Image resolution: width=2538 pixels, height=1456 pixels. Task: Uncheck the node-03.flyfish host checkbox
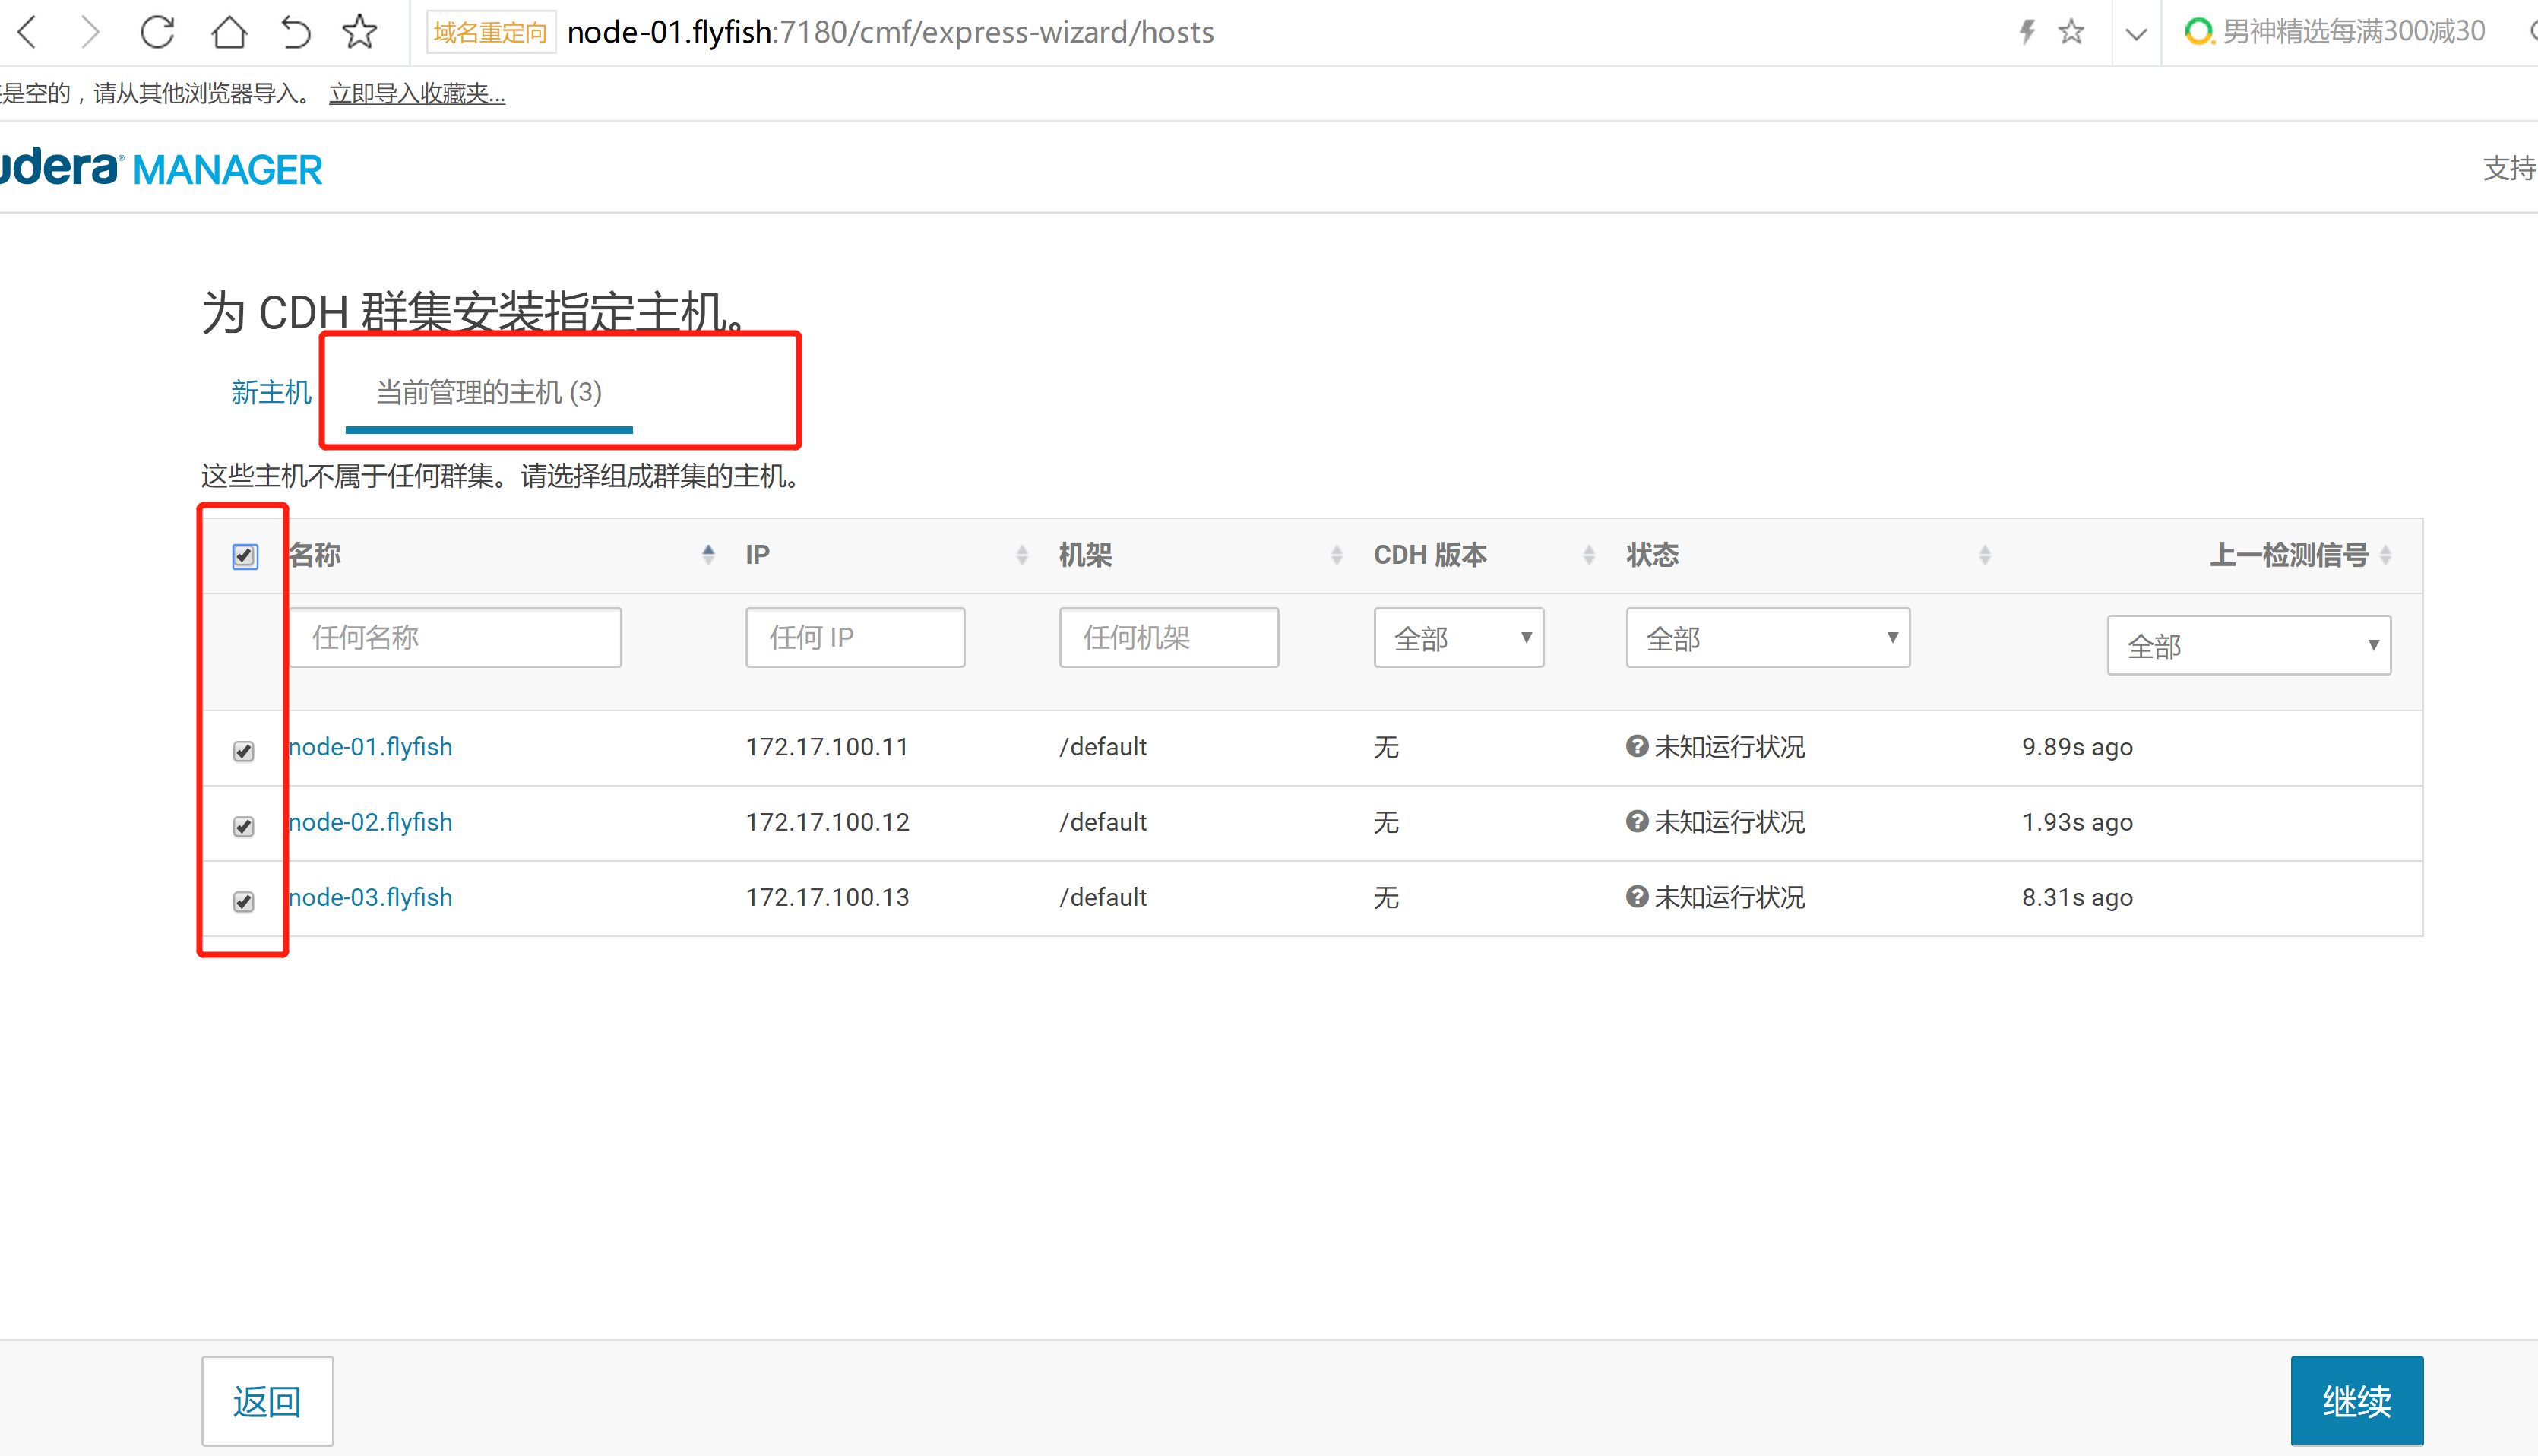(244, 901)
